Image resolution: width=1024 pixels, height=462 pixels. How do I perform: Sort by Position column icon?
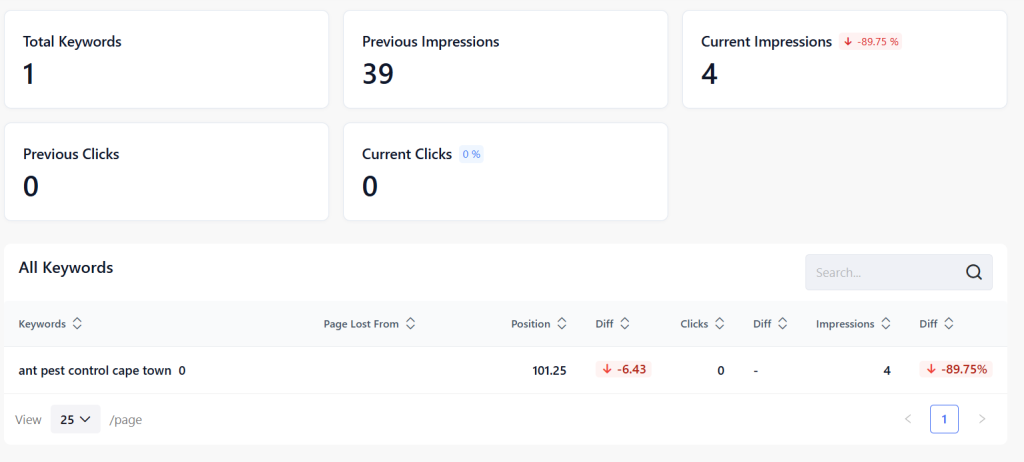(562, 324)
